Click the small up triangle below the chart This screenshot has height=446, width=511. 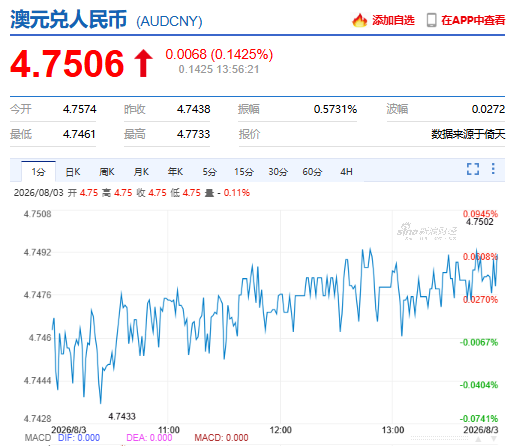(x=478, y=439)
